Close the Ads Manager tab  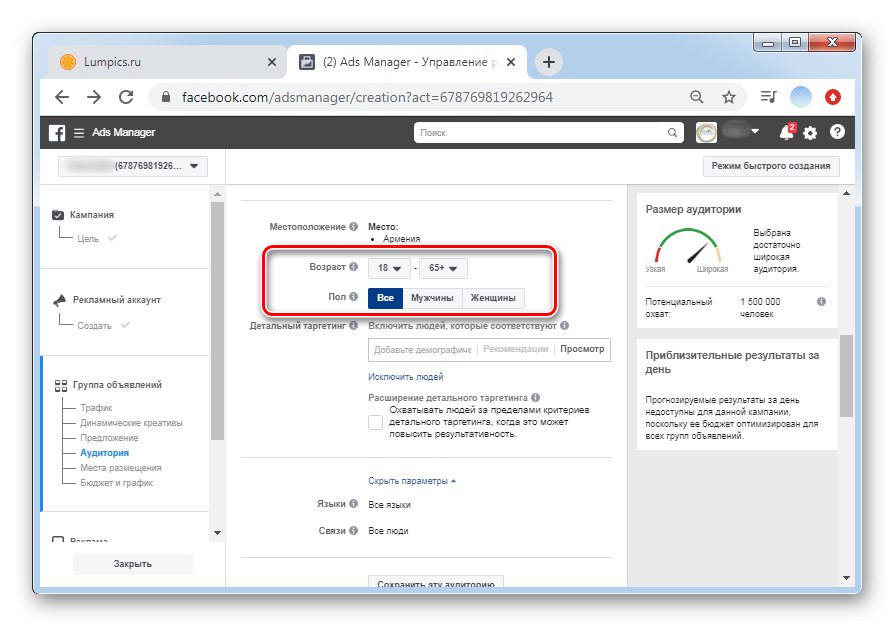[511, 62]
